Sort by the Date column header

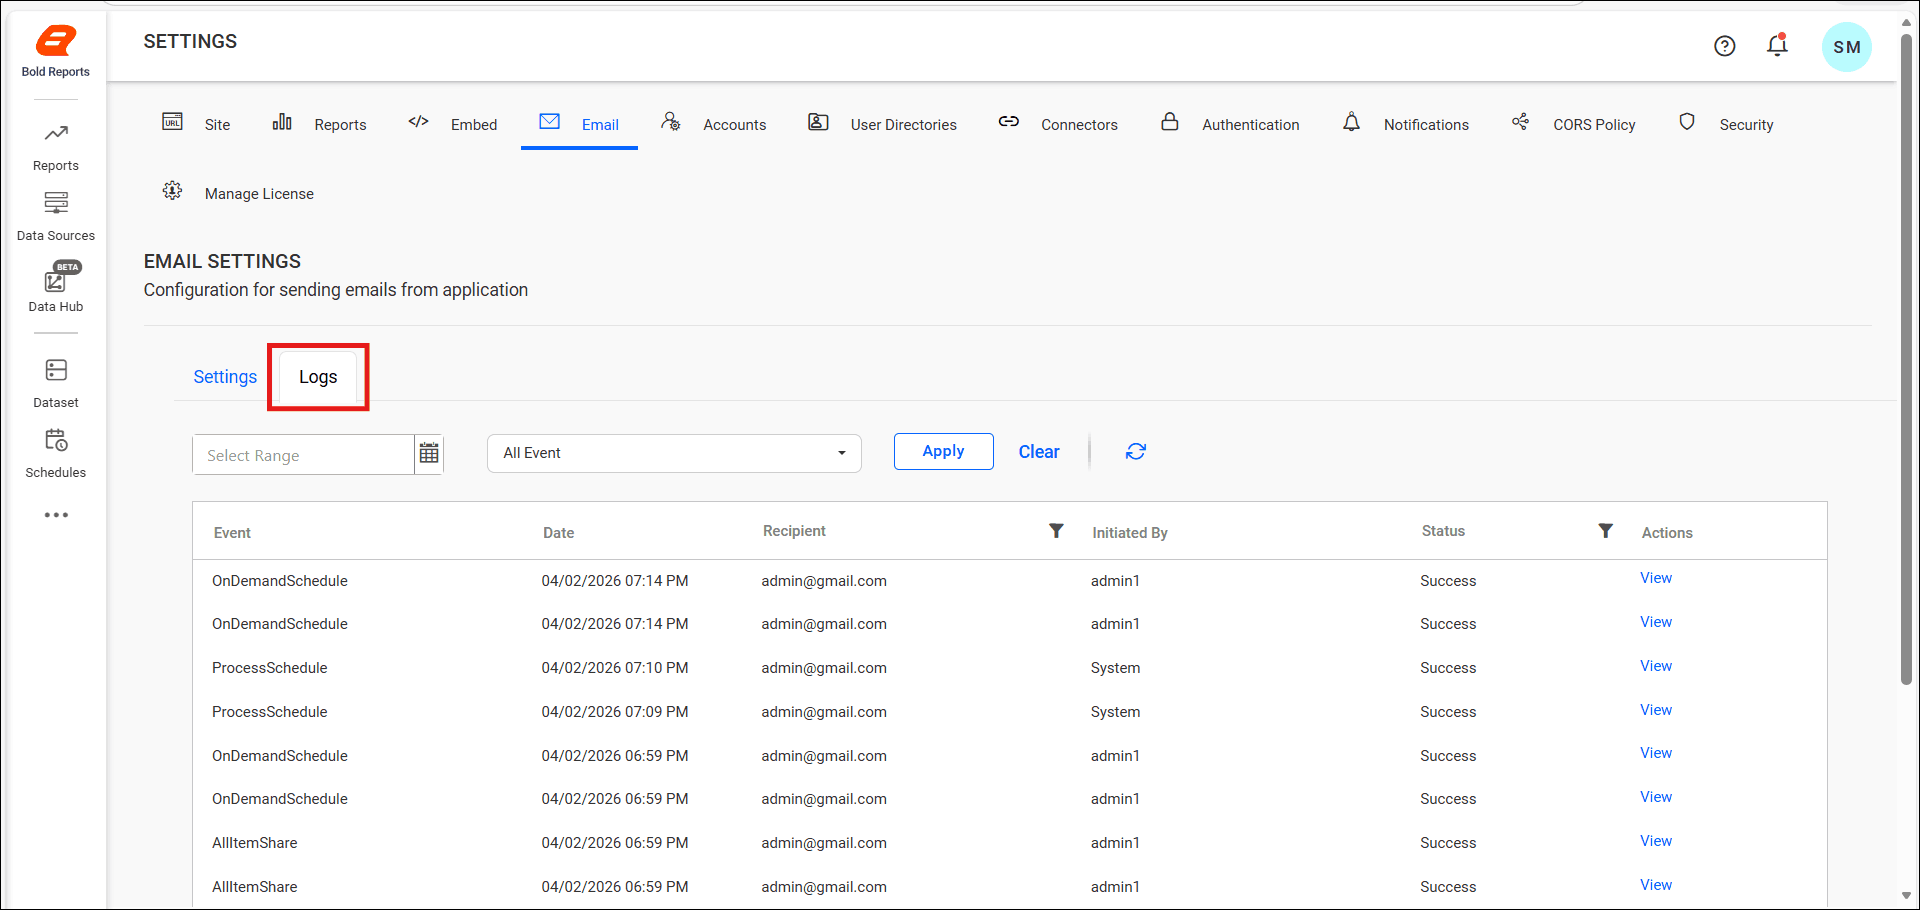(x=558, y=533)
